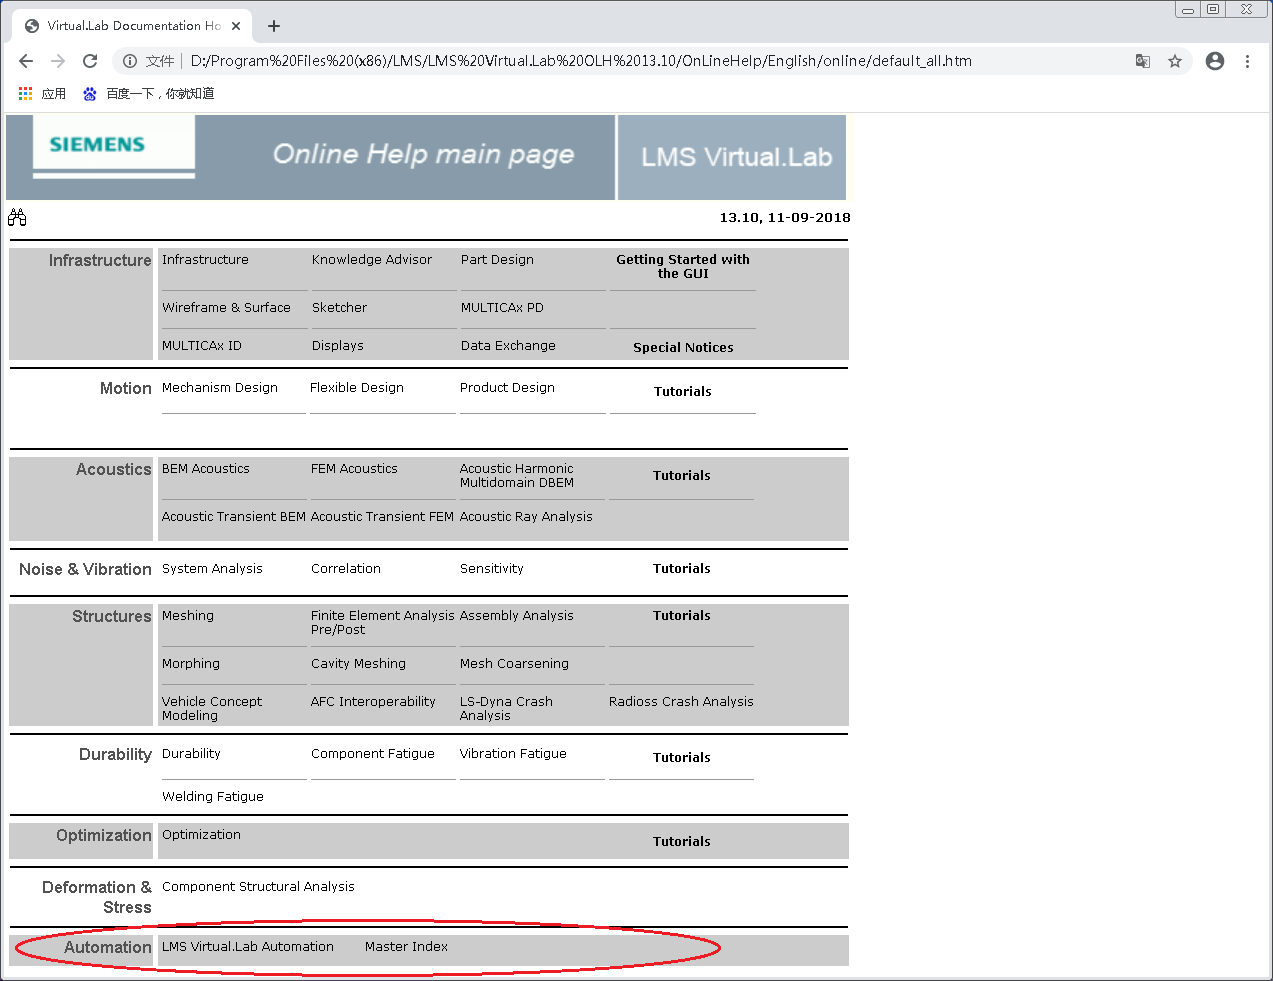Click the bookmark star icon

coord(1172,61)
